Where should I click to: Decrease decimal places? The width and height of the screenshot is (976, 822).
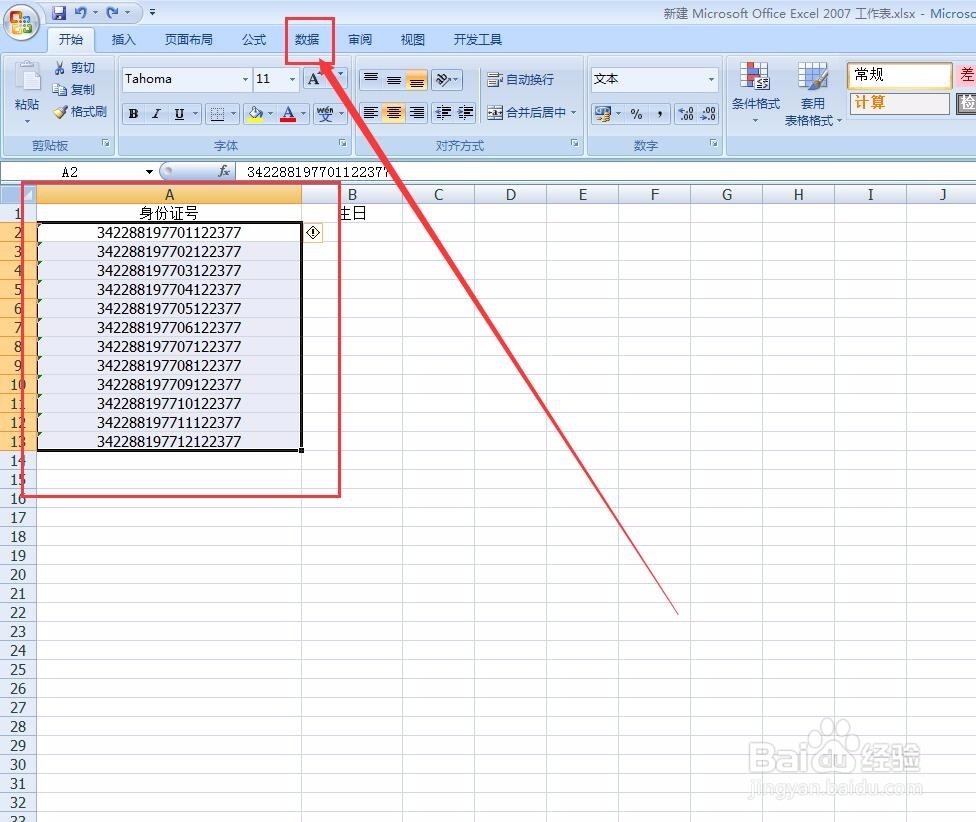(x=708, y=114)
